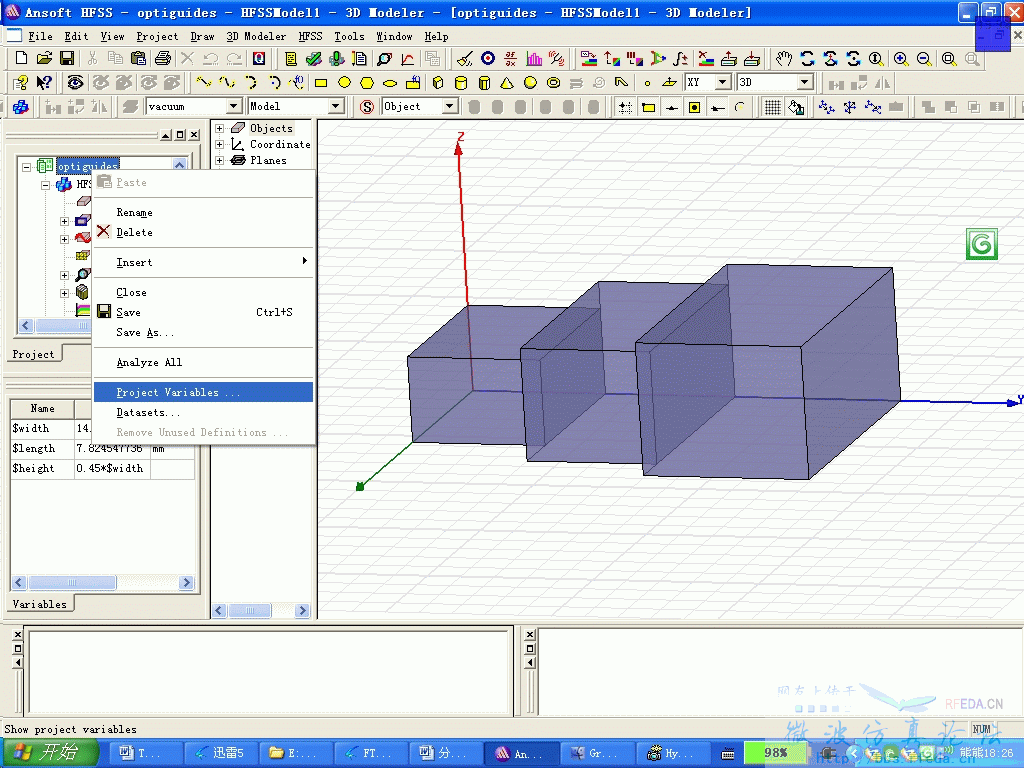Open the HFSS menu
The height and width of the screenshot is (768, 1024).
tap(310, 37)
